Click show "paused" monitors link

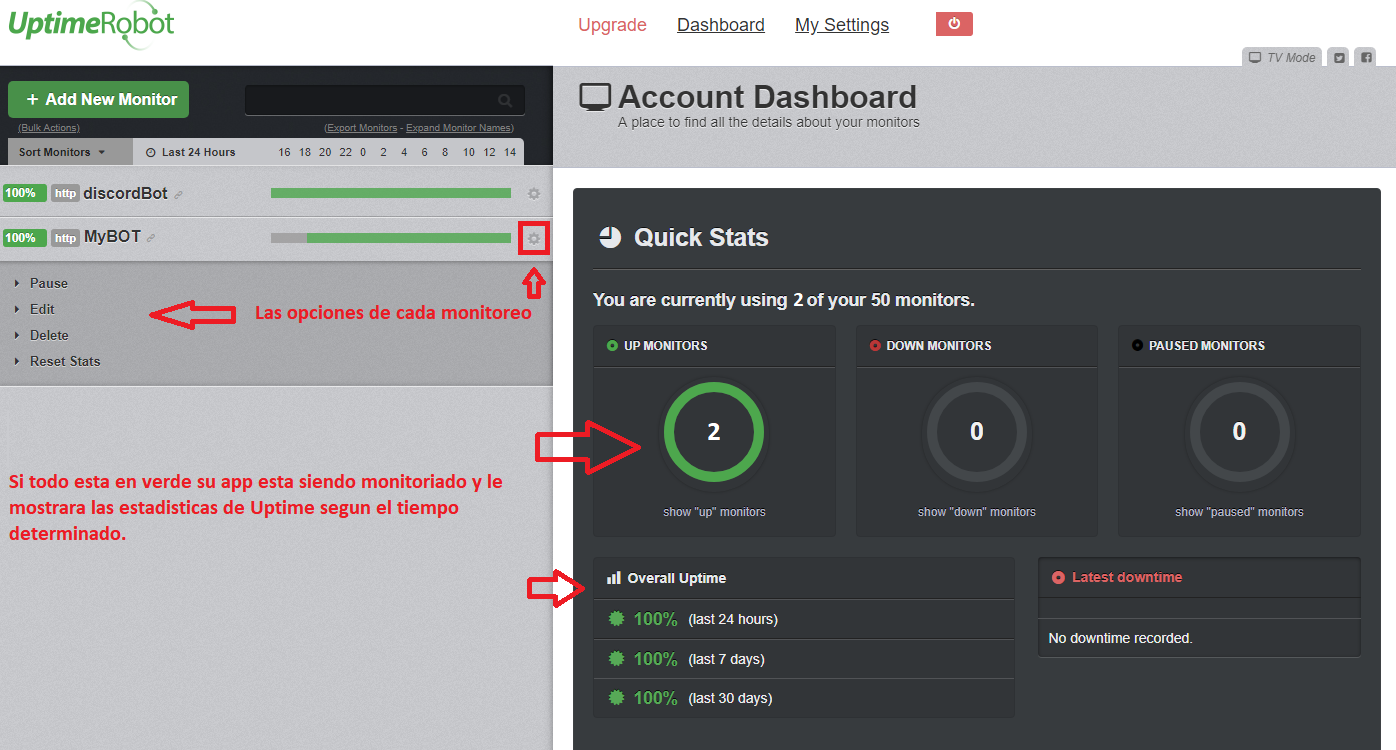(1239, 512)
